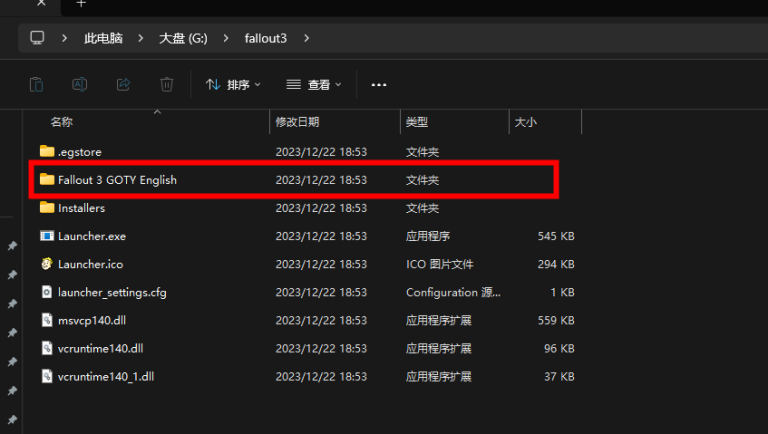Viewport: 768px width, 434px height.
Task: Click the Launcher.ico file name
Action: point(90,265)
